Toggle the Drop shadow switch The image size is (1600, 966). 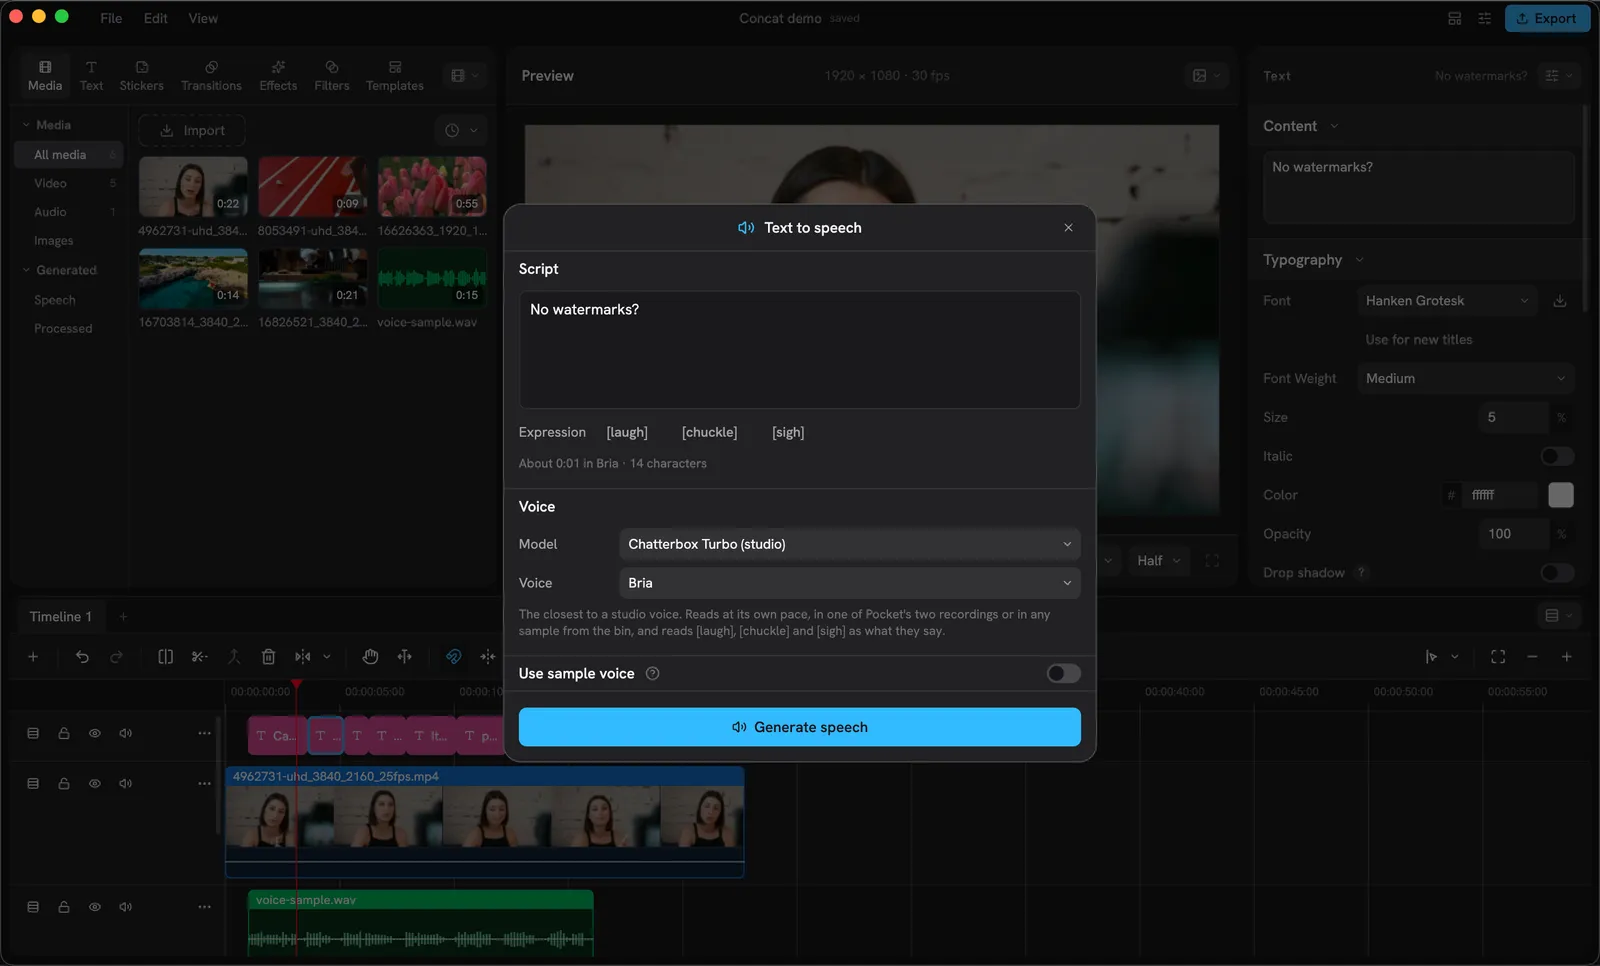[x=1557, y=573]
